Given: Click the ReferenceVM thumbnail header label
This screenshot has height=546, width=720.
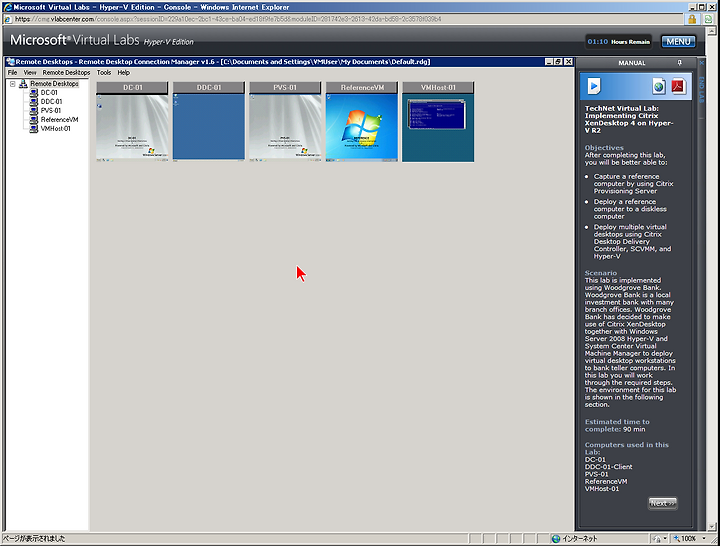Looking at the screenshot, I should click(362, 88).
